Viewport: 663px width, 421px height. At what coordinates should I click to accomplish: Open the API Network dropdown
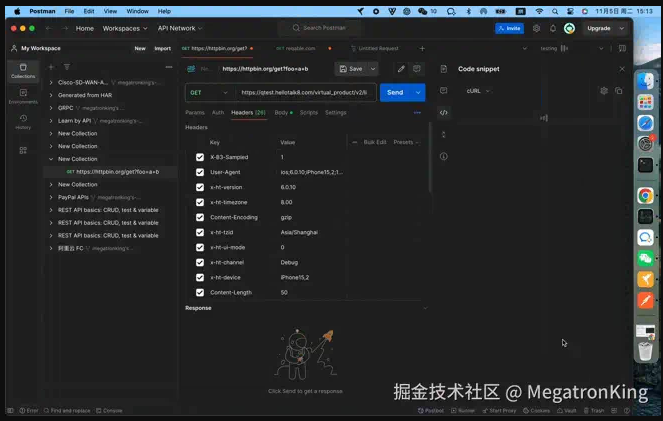tap(180, 28)
